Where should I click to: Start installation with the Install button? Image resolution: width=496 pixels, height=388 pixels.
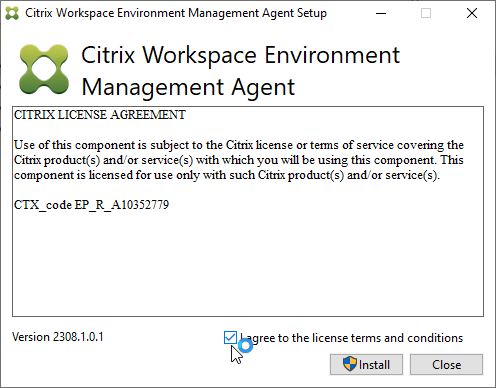[366, 364]
